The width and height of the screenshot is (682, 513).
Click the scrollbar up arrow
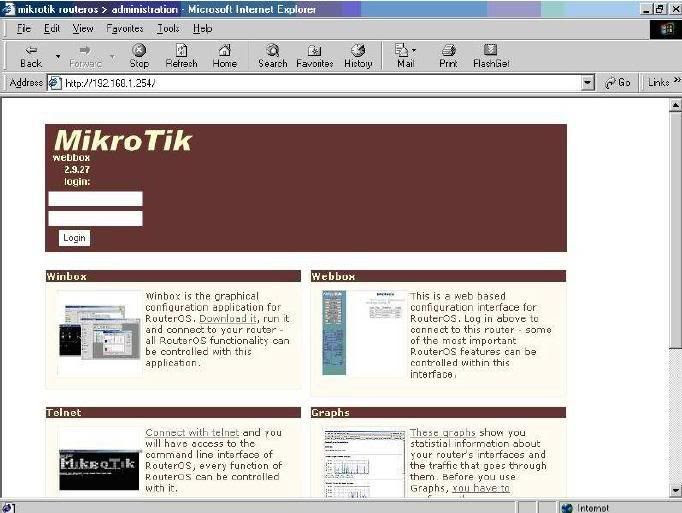click(675, 105)
